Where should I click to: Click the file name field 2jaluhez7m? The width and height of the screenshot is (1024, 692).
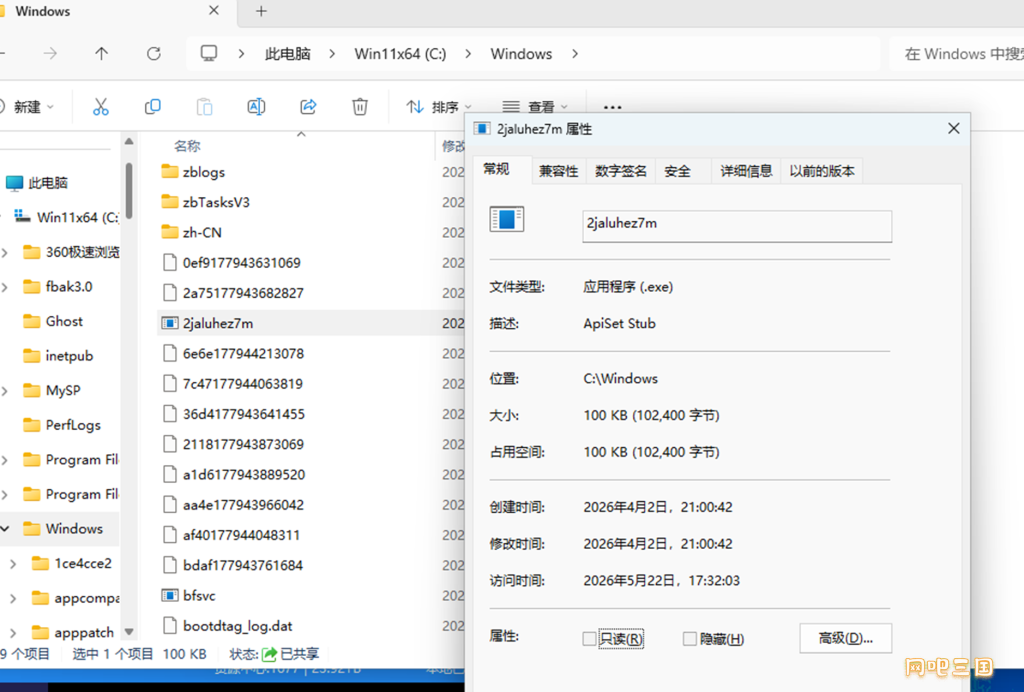(x=737, y=226)
